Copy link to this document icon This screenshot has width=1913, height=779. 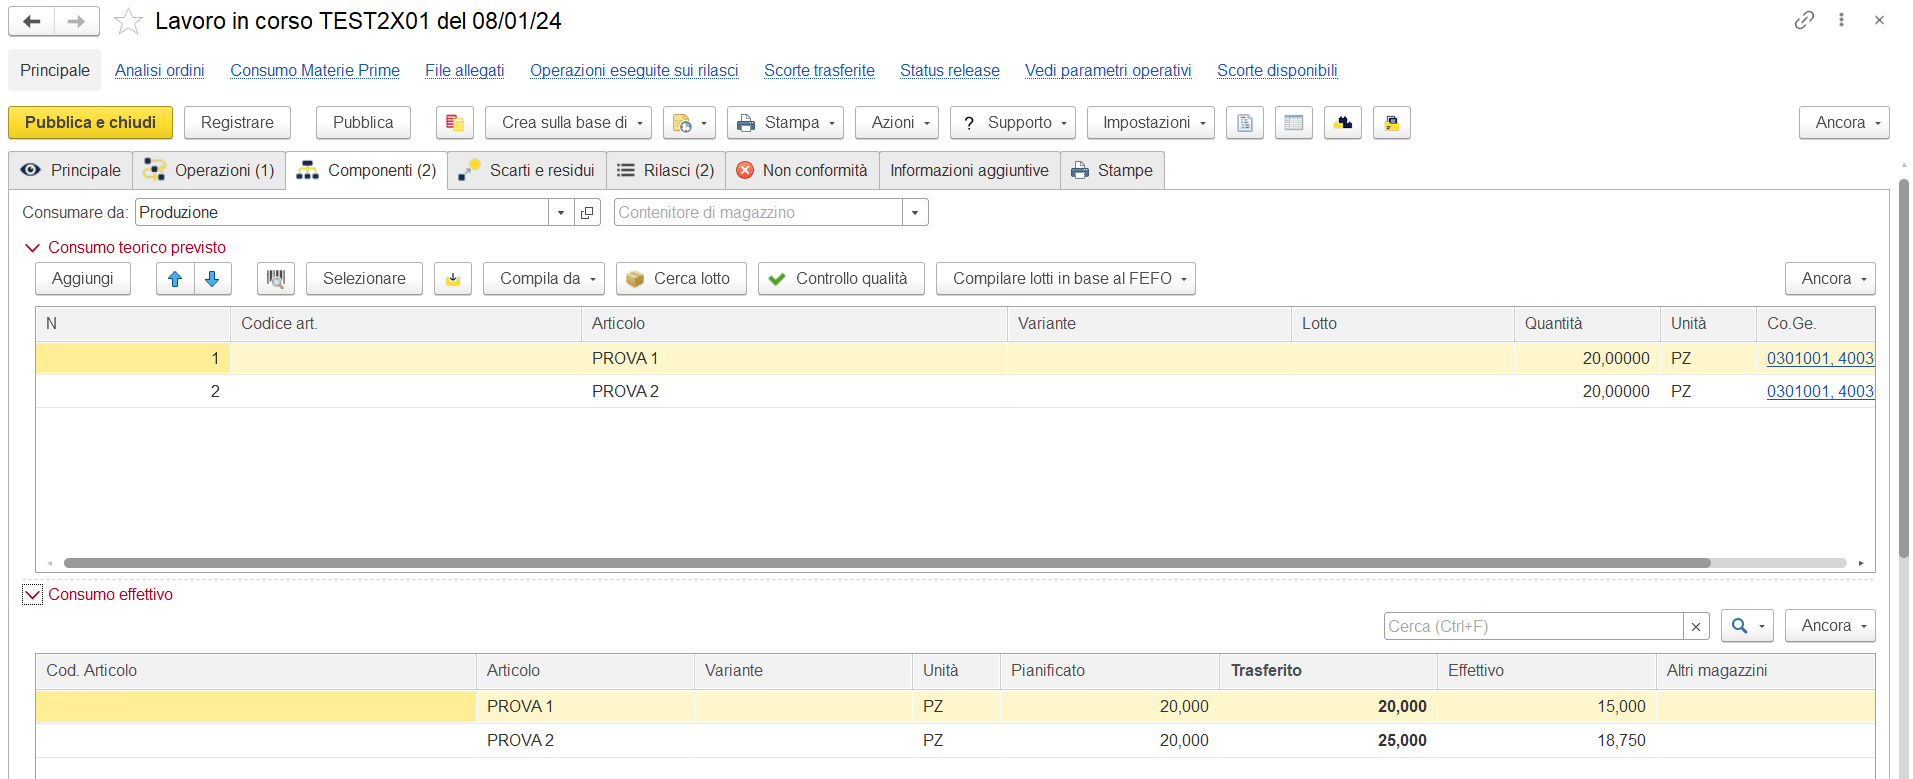coord(1804,20)
